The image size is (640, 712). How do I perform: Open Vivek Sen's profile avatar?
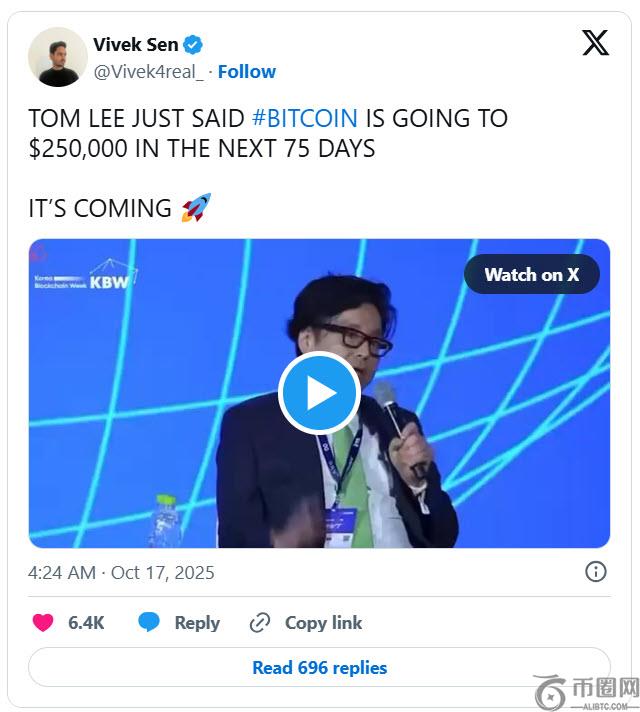[58, 57]
